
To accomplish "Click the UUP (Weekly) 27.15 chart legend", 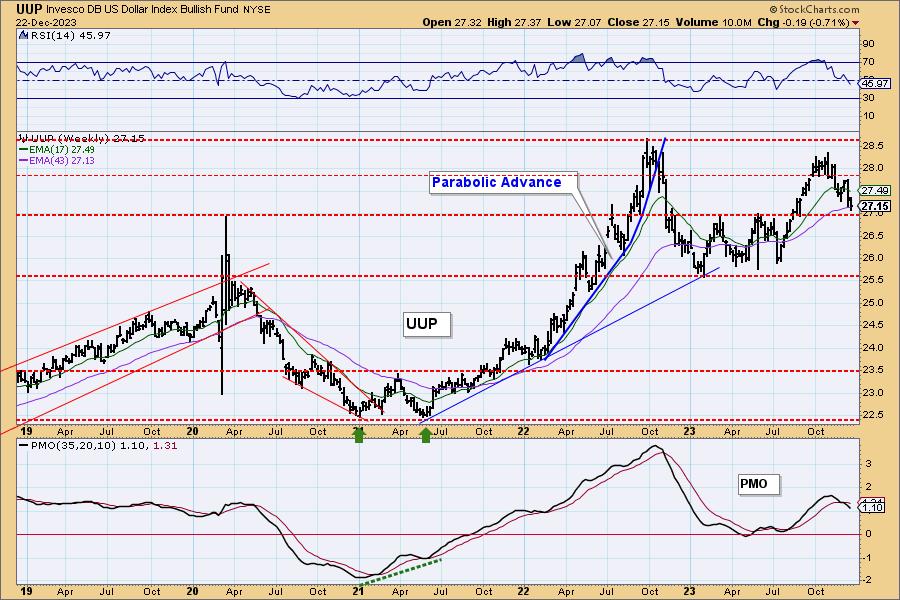I will (x=82, y=138).
